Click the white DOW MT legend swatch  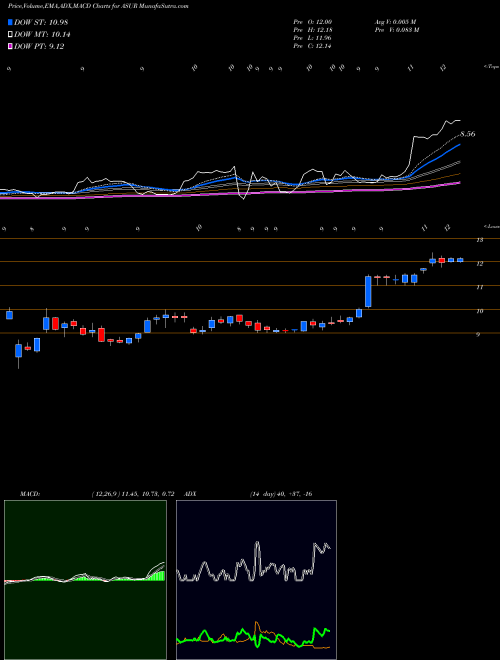tap(10, 35)
